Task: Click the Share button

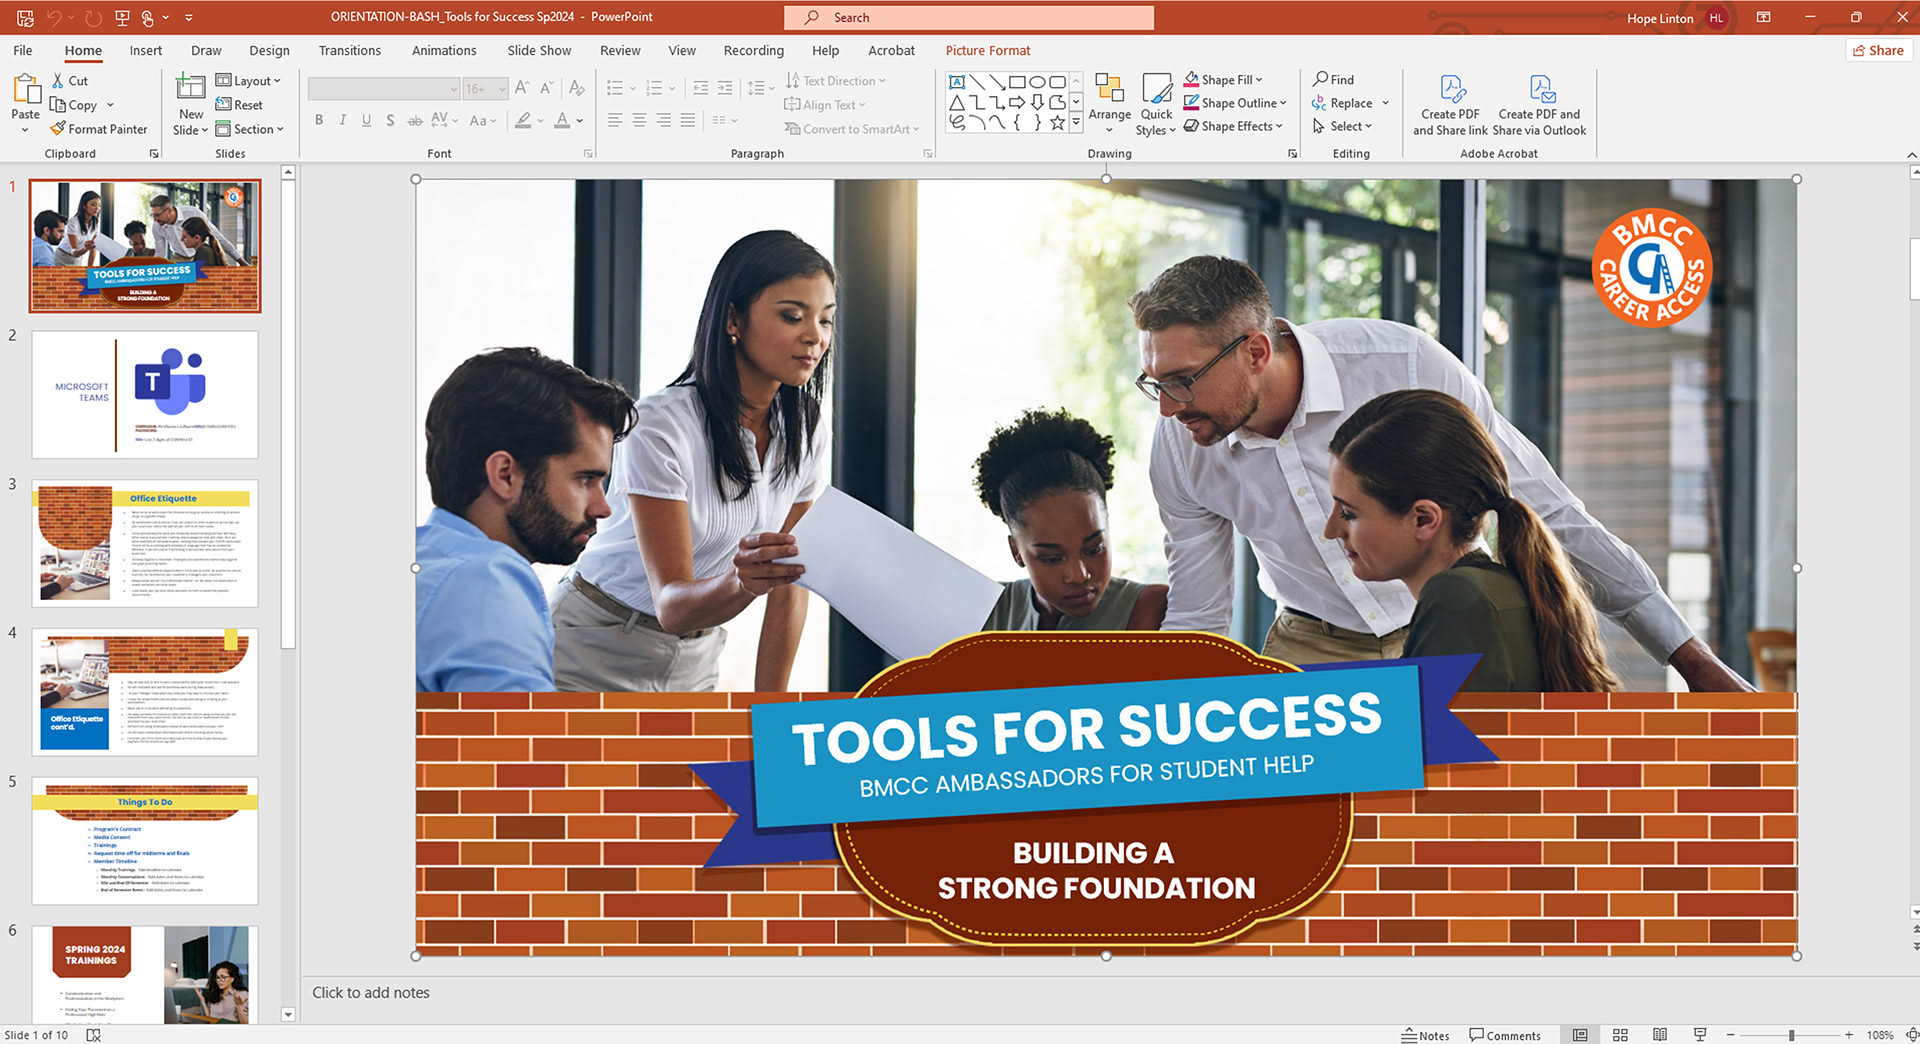Action: [x=1878, y=50]
